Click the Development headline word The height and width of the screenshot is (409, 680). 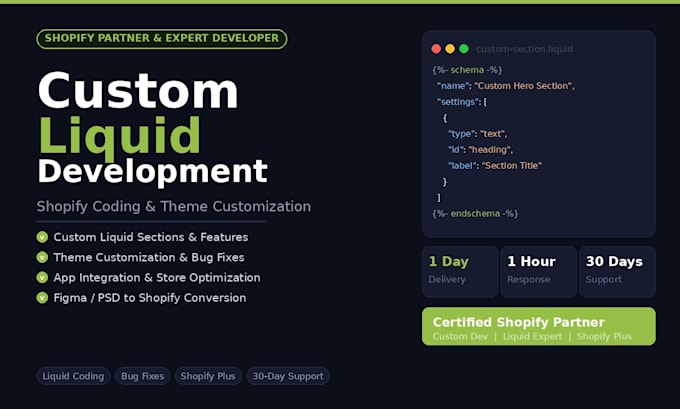point(153,172)
